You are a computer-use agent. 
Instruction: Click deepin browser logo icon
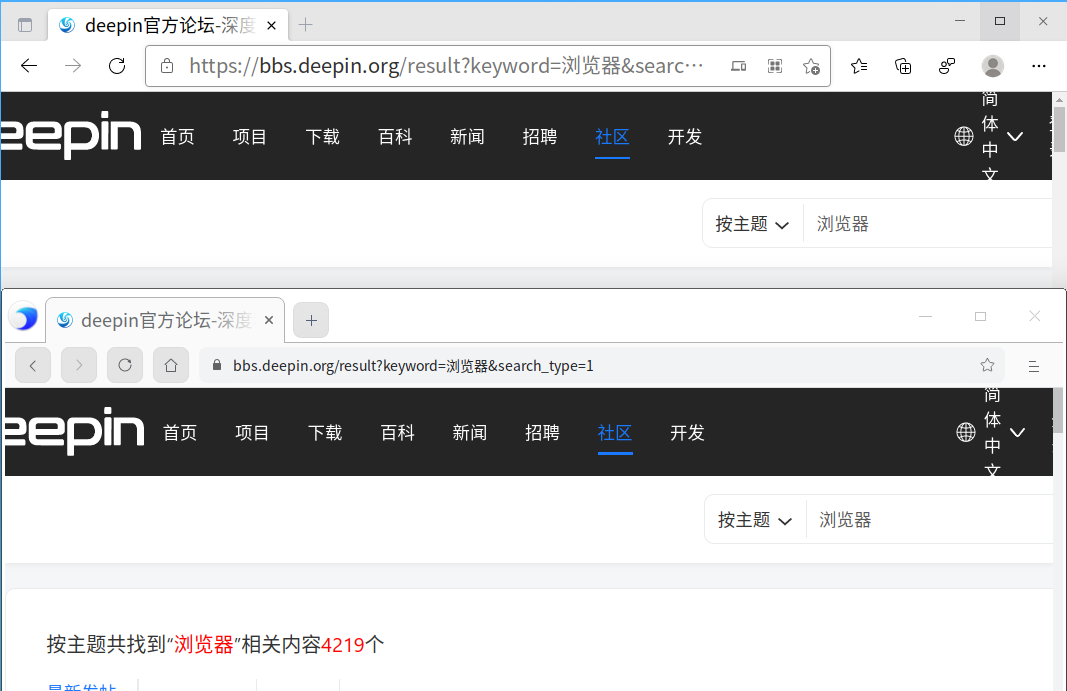click(24, 318)
